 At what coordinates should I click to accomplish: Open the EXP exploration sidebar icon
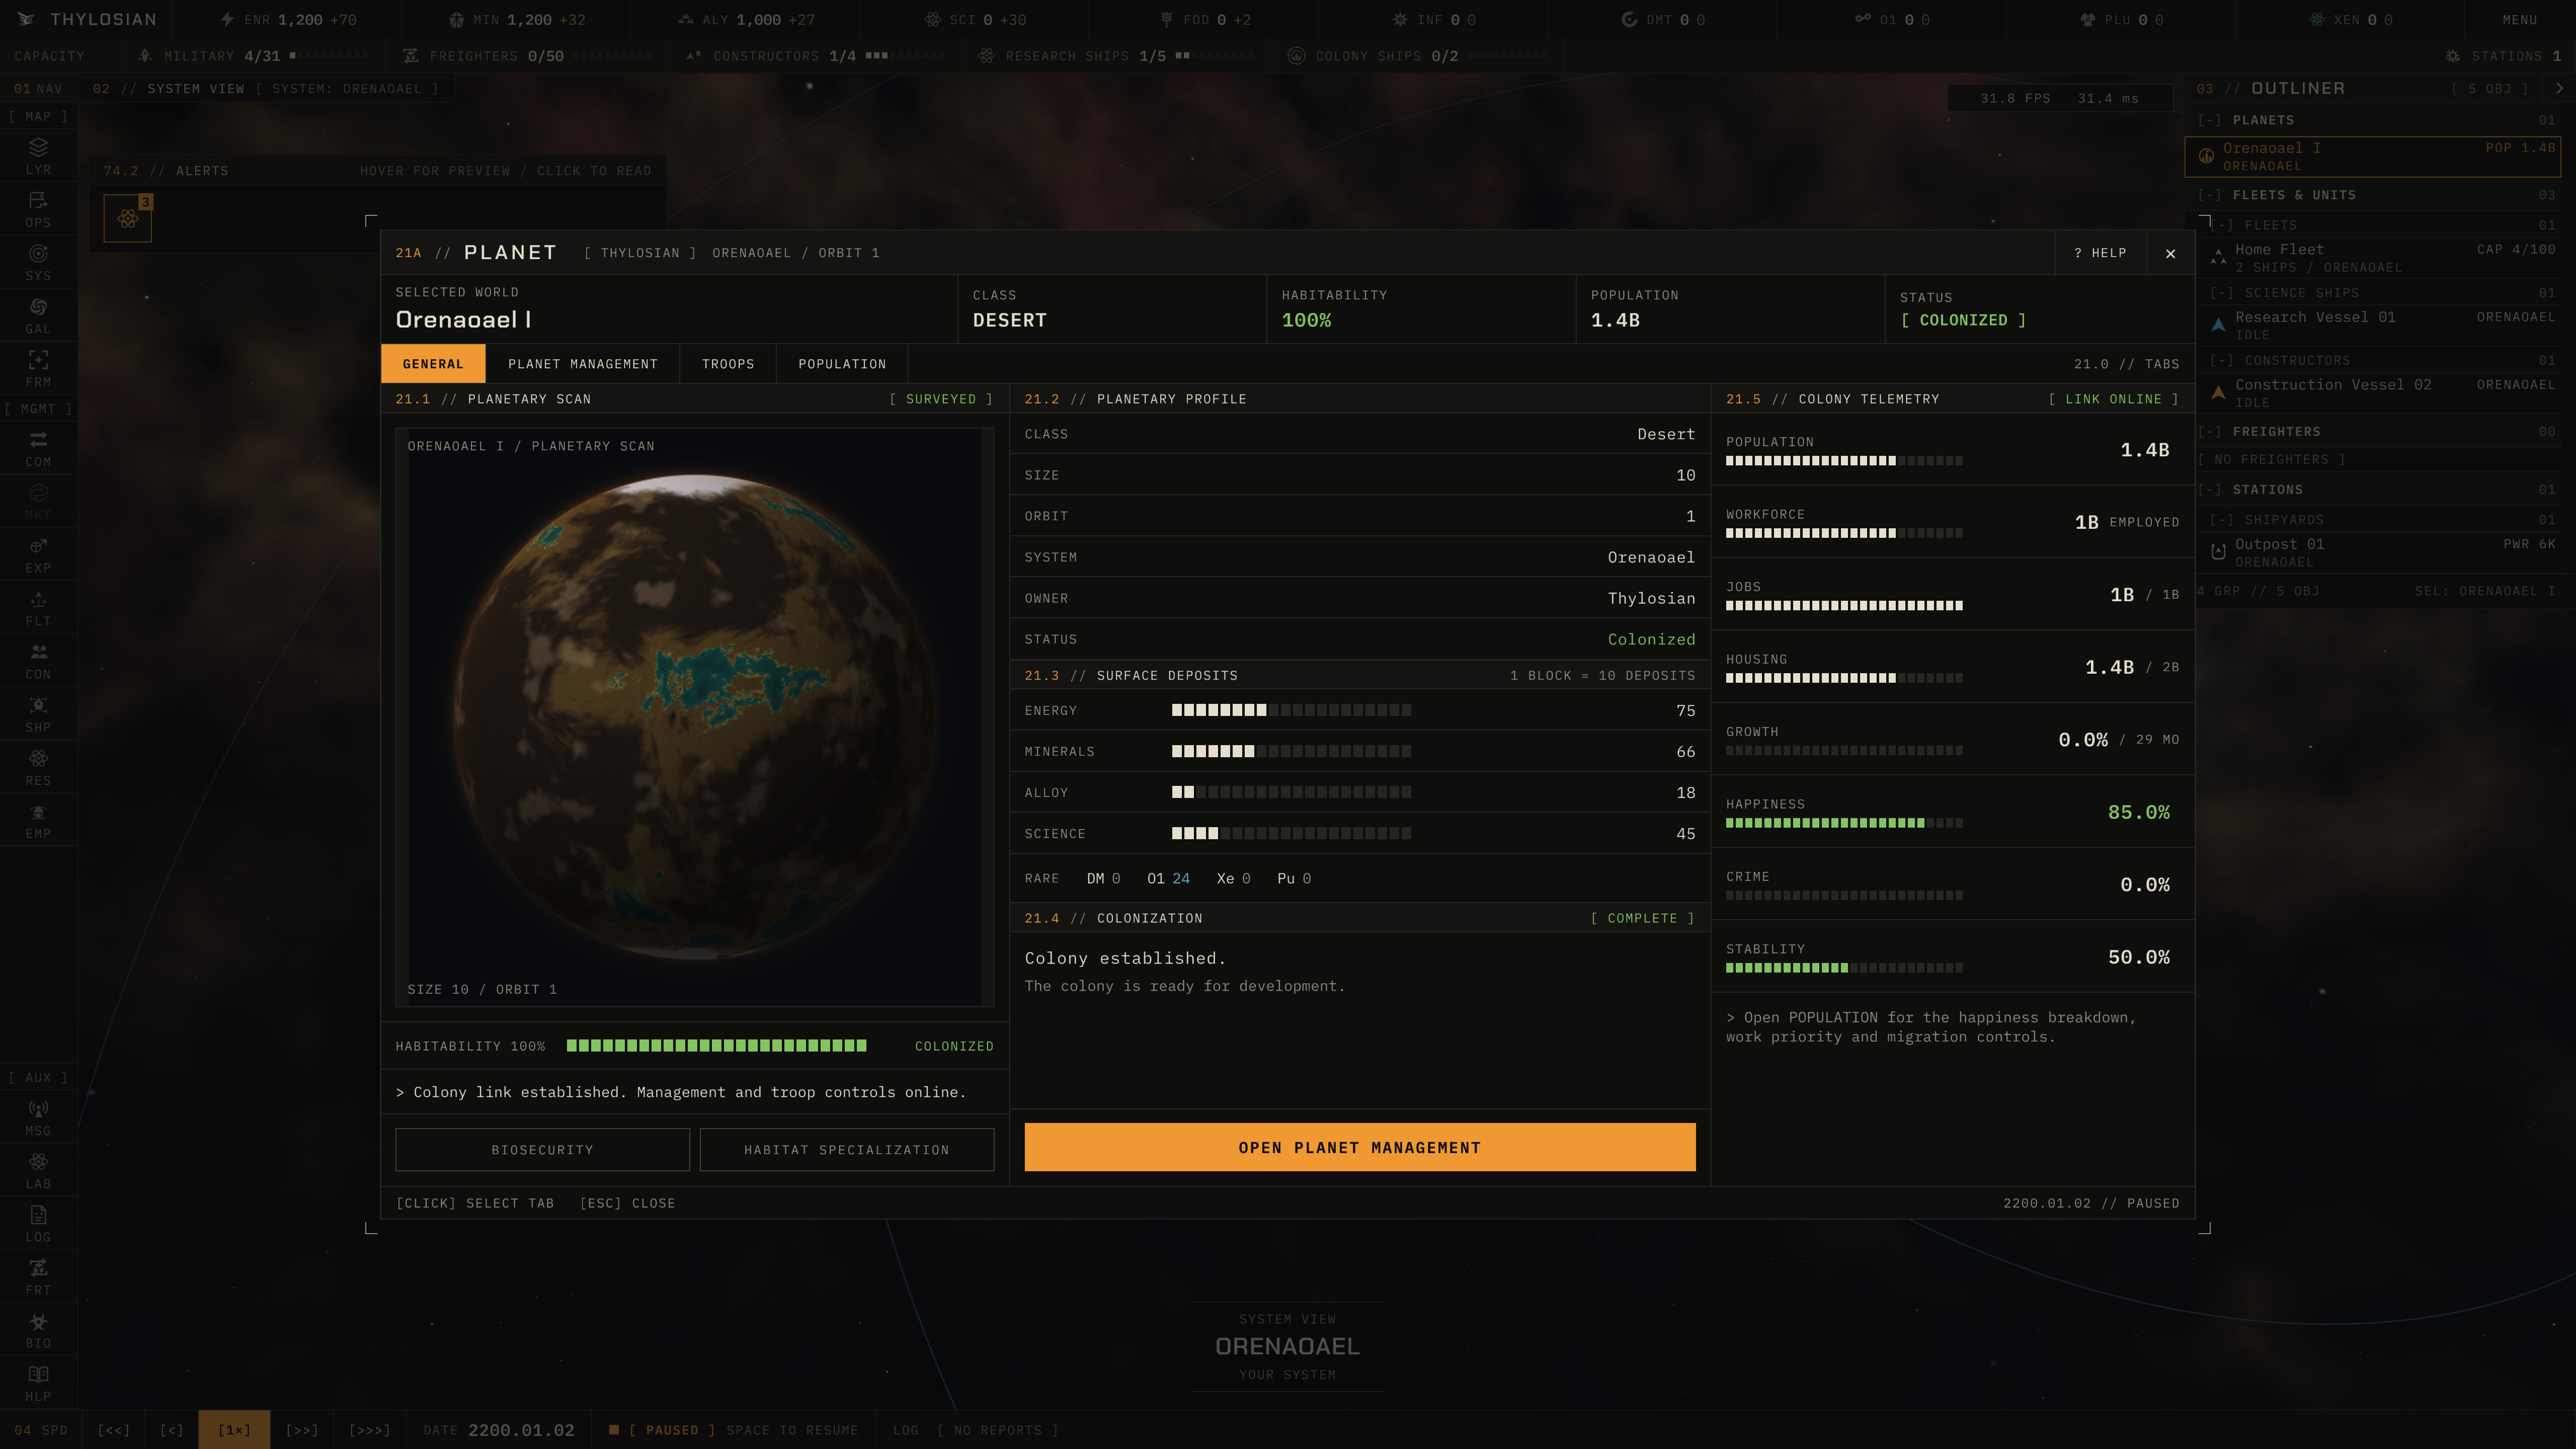tap(38, 554)
